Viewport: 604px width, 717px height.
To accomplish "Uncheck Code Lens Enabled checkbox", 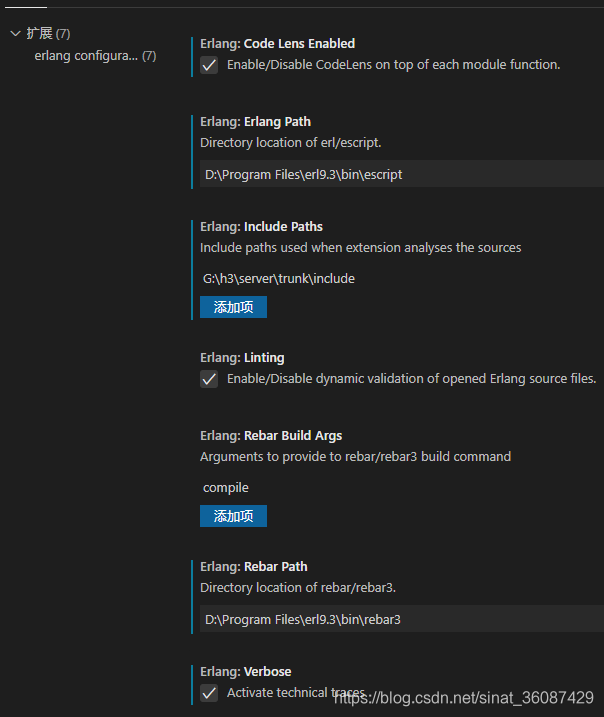I will [209, 65].
